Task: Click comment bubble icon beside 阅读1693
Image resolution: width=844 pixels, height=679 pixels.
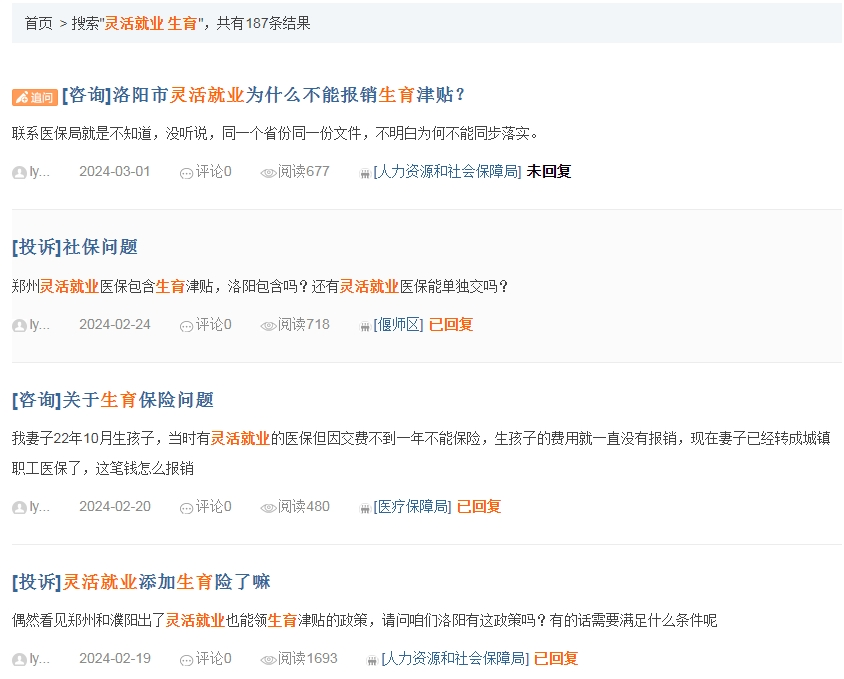Action: coord(186,660)
